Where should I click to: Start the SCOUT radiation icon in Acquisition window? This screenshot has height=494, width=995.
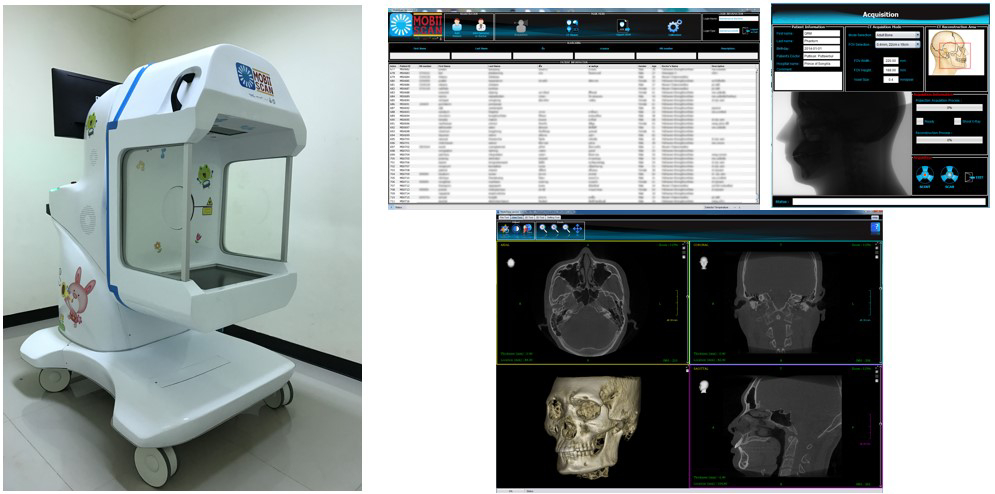tap(925, 176)
